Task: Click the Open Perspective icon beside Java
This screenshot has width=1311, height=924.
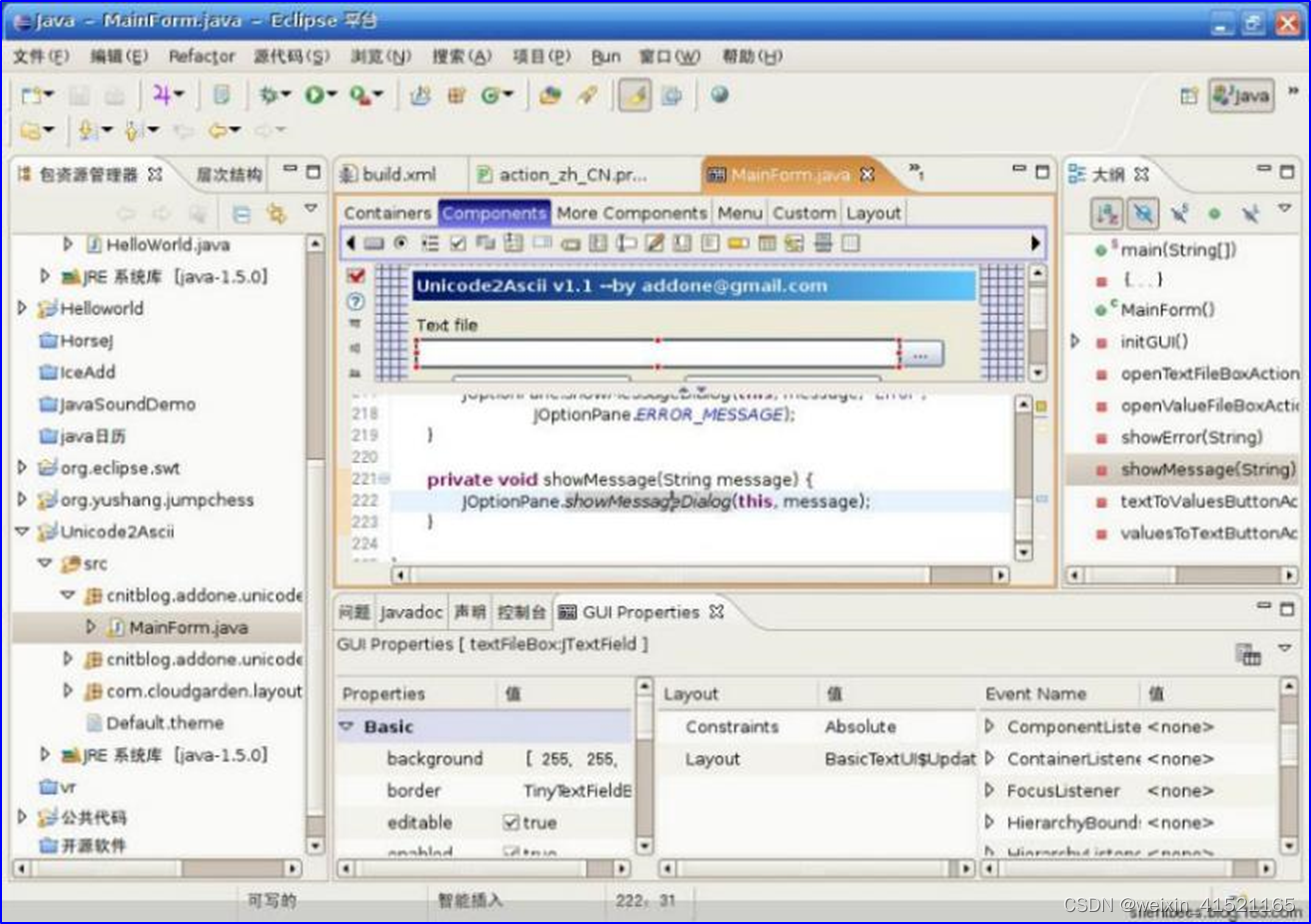Action: click(1189, 96)
